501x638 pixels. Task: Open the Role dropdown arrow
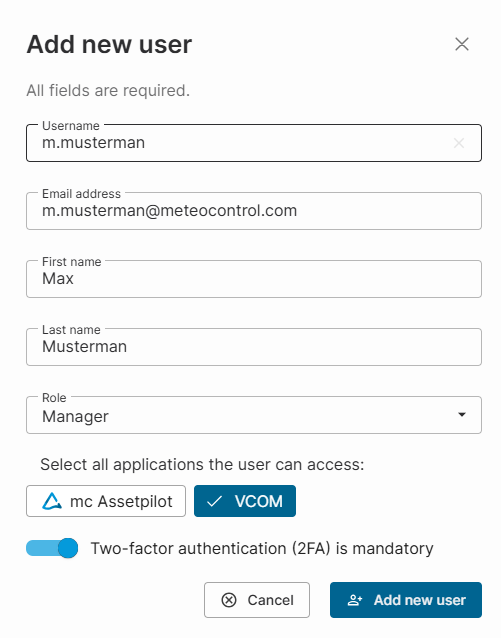point(462,415)
